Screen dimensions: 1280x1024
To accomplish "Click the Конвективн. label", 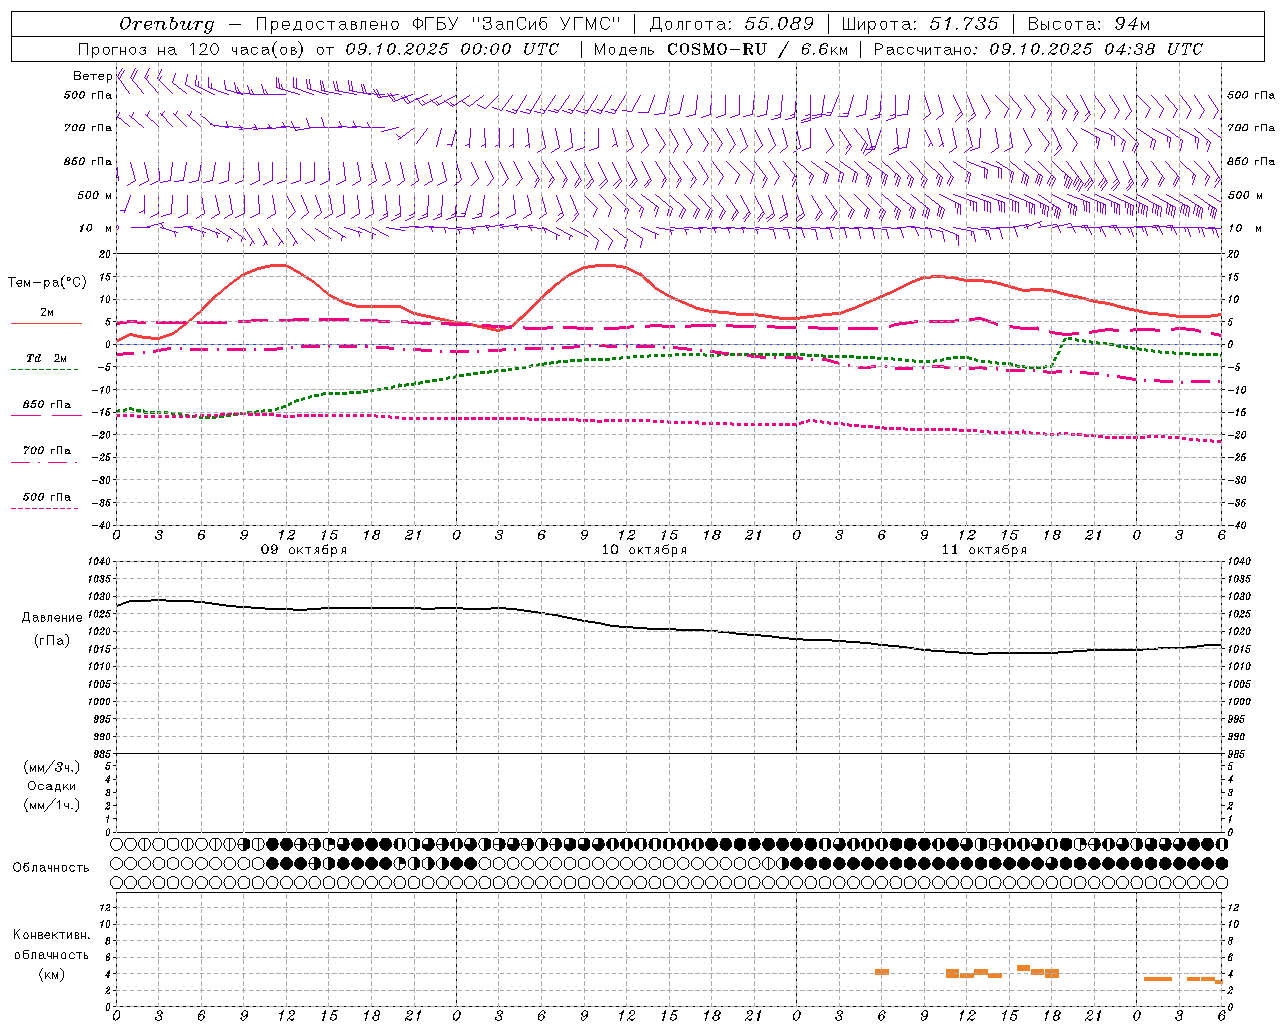I will pyautogui.click(x=52, y=935).
